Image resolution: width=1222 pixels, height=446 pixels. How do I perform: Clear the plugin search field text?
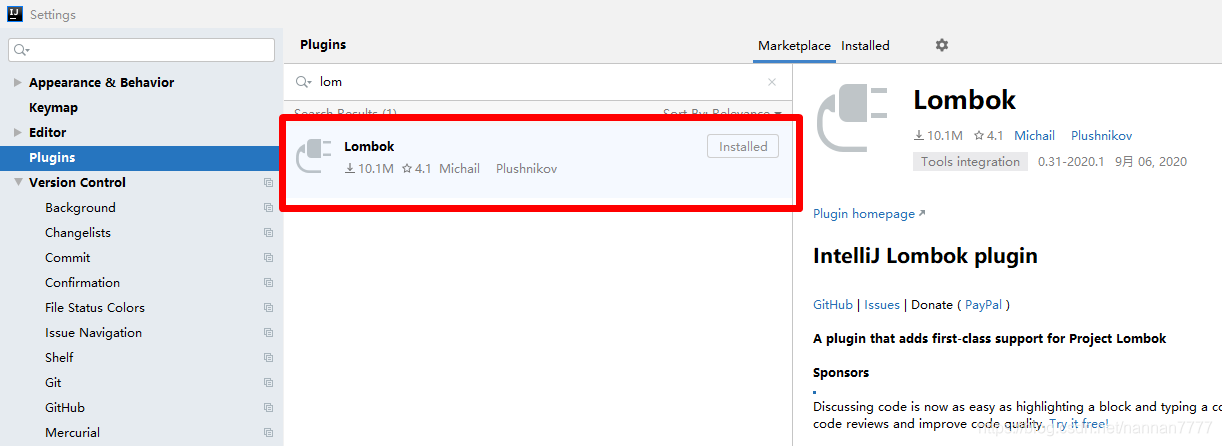[x=772, y=82]
